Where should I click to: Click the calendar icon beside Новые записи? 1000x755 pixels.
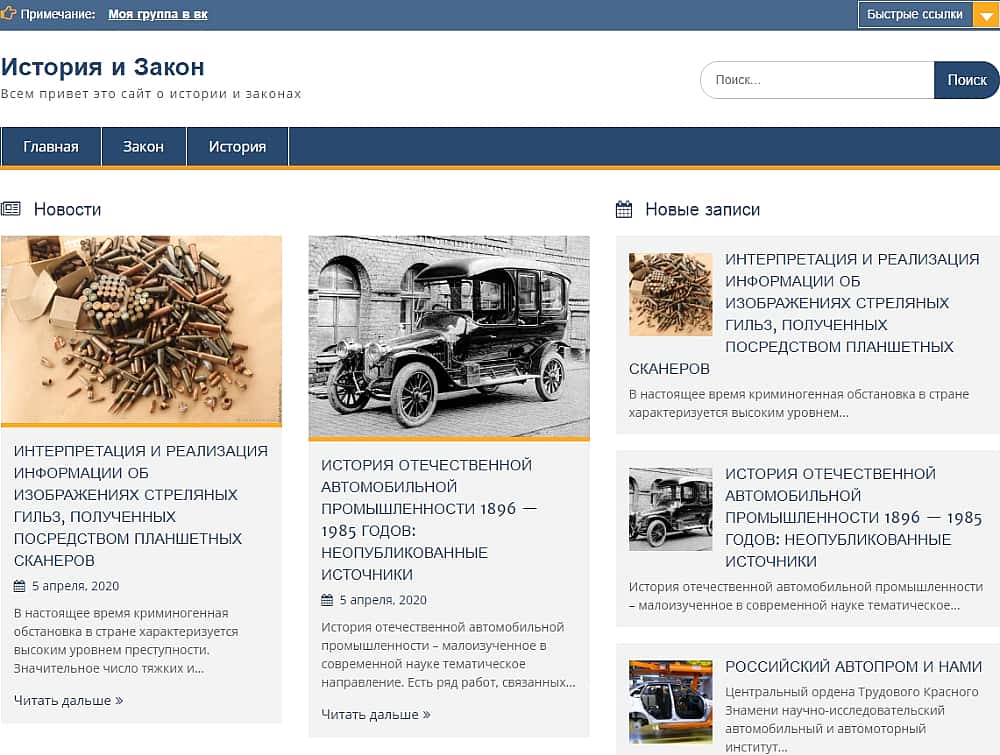click(x=624, y=210)
